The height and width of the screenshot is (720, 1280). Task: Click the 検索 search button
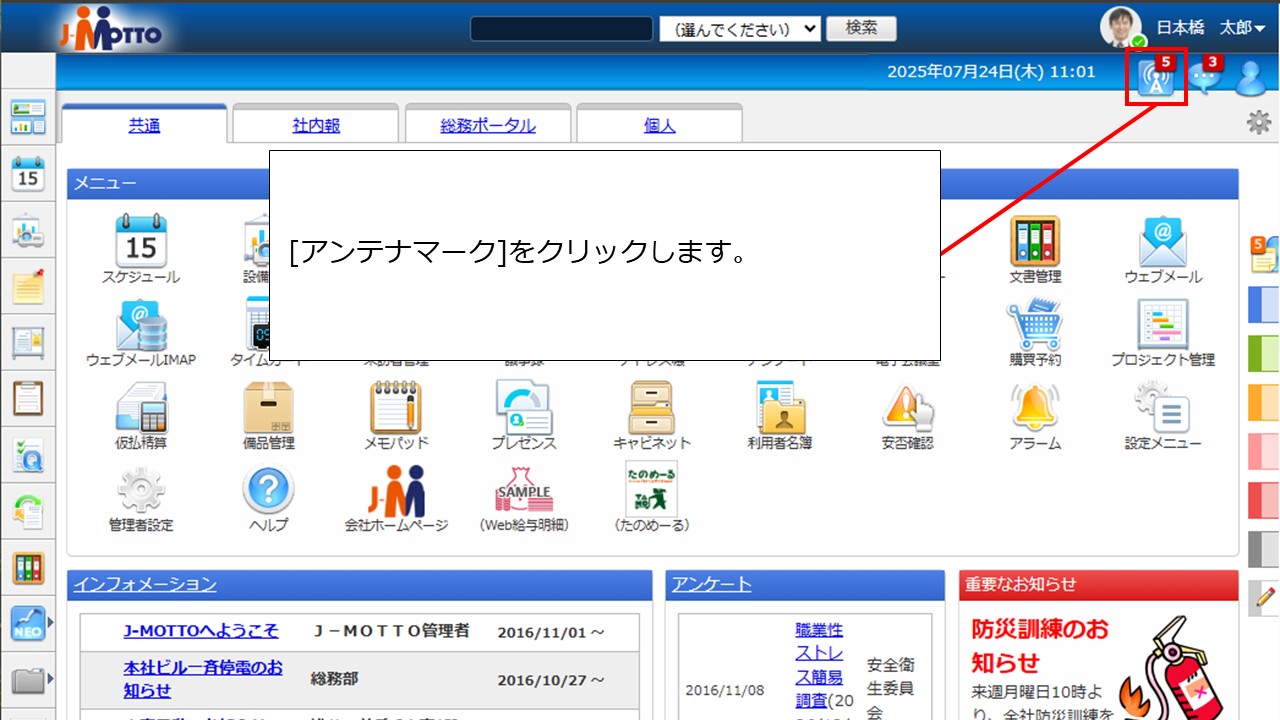pyautogui.click(x=860, y=28)
